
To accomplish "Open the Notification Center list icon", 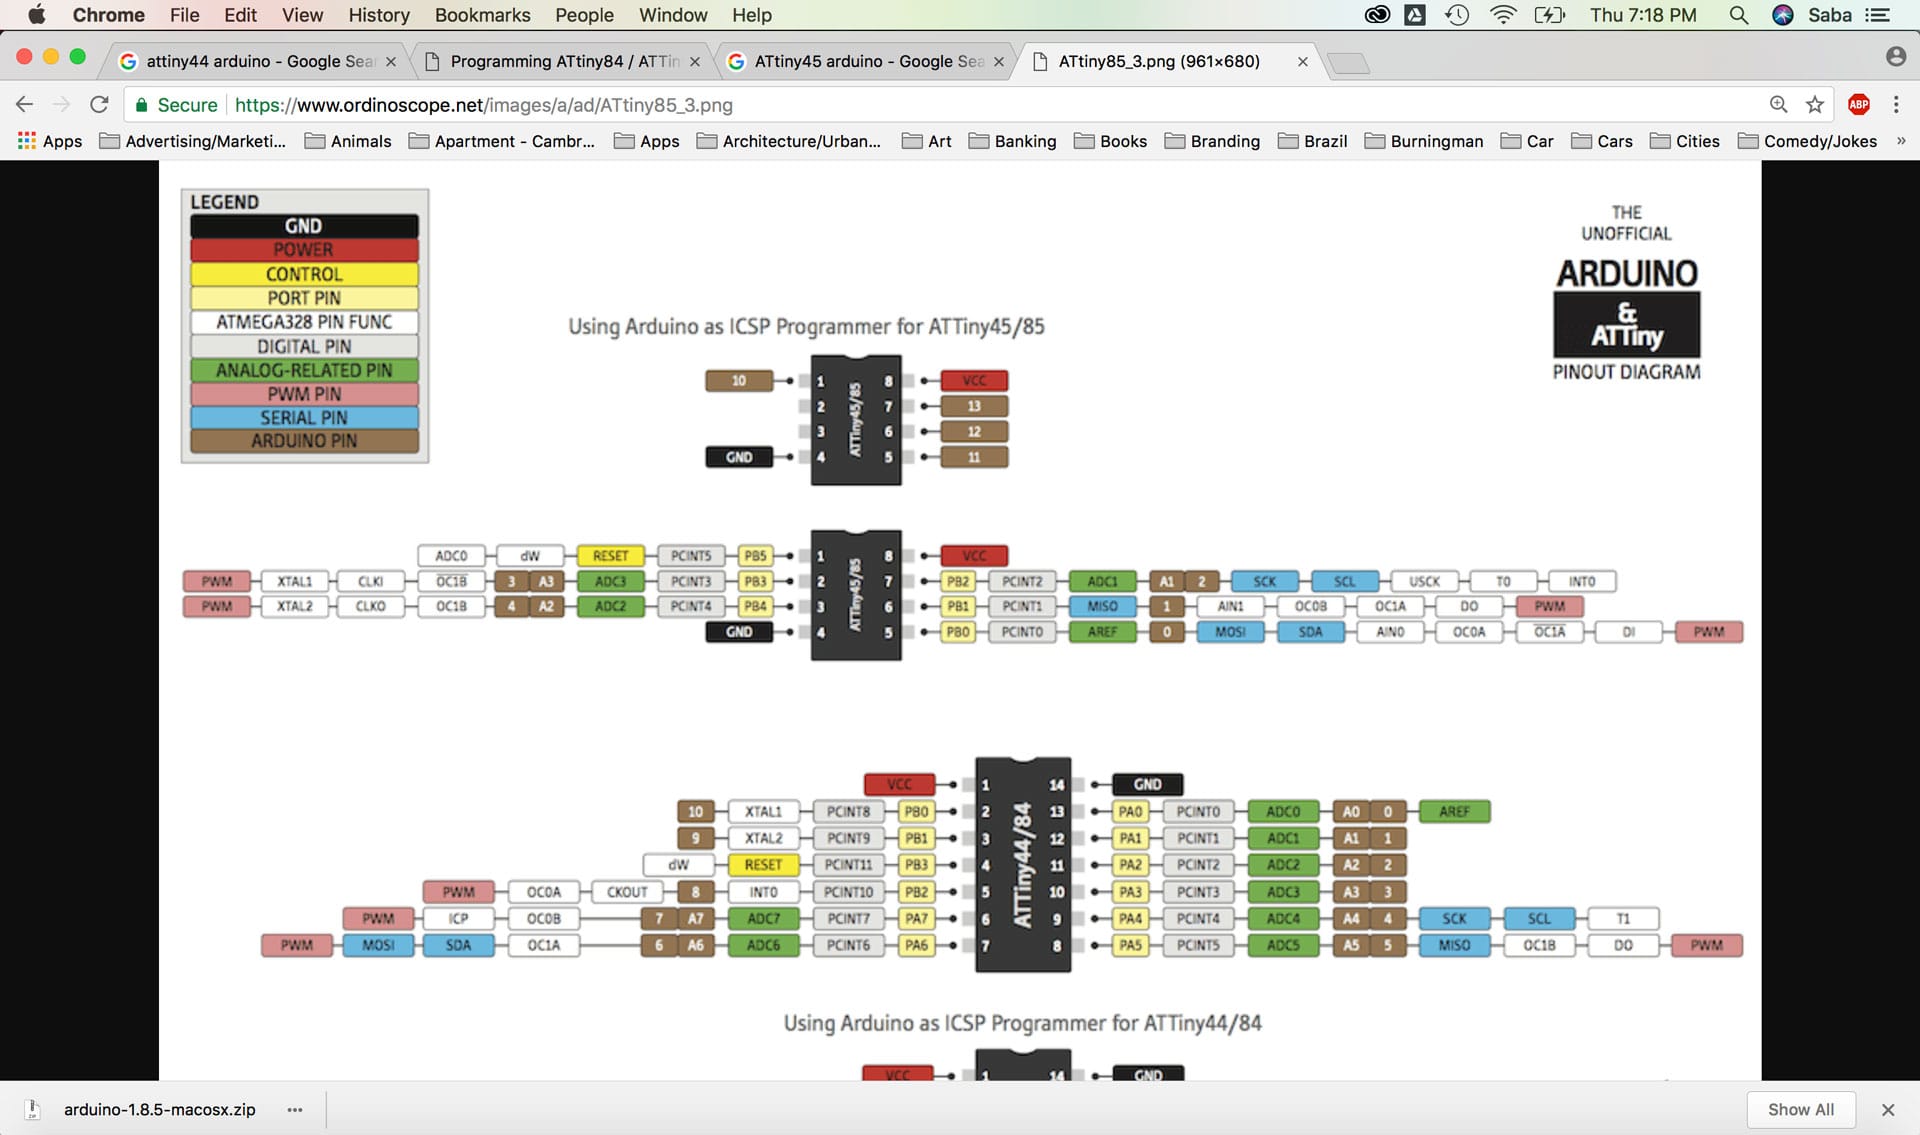I will click(x=1877, y=15).
